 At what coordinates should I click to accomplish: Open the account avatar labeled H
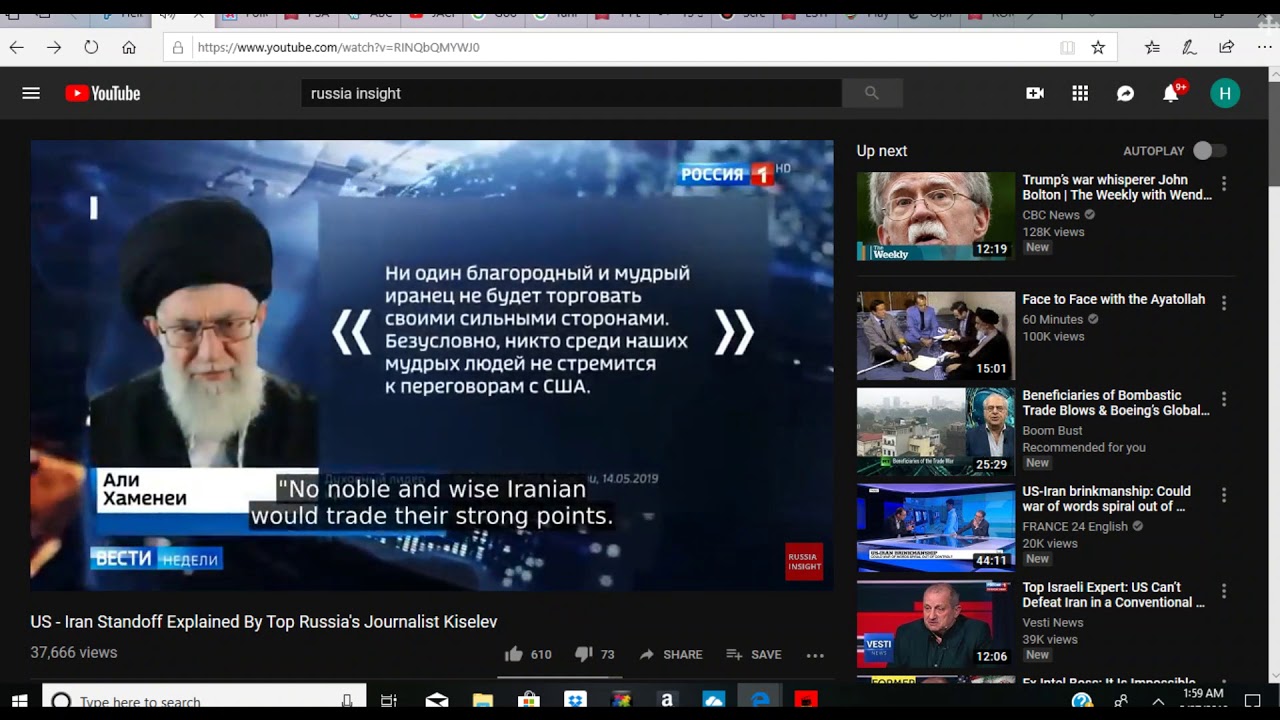tap(1225, 93)
